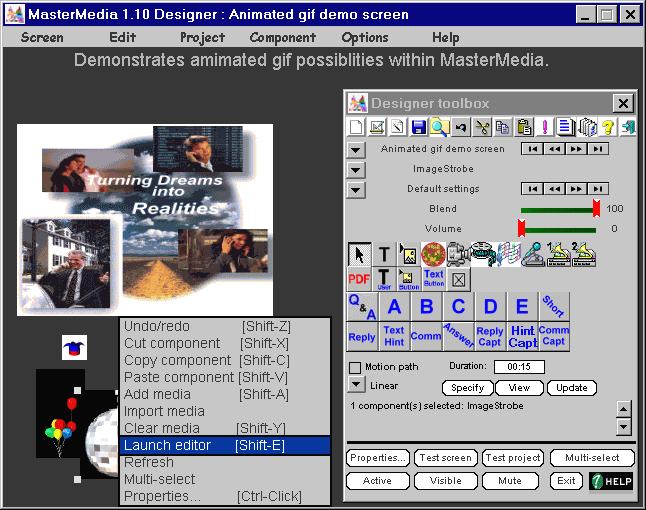Click the copy documents icon in toolbox
Image resolution: width=646 pixels, height=510 pixels.
[x=503, y=127]
